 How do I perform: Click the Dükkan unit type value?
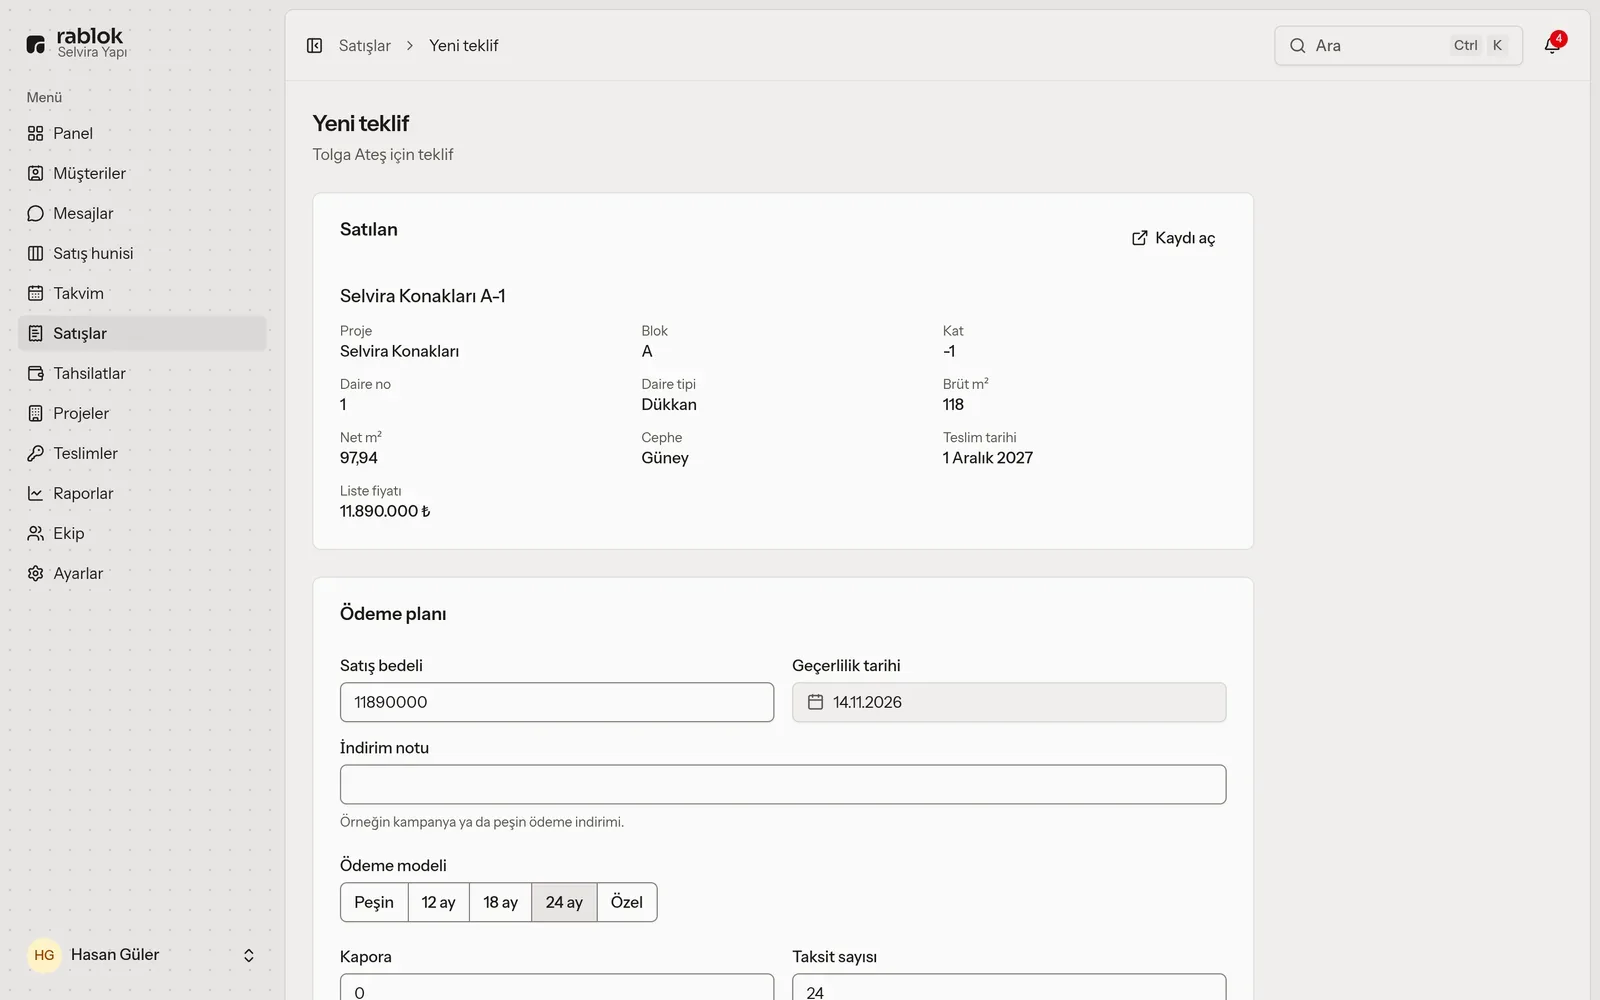669,405
